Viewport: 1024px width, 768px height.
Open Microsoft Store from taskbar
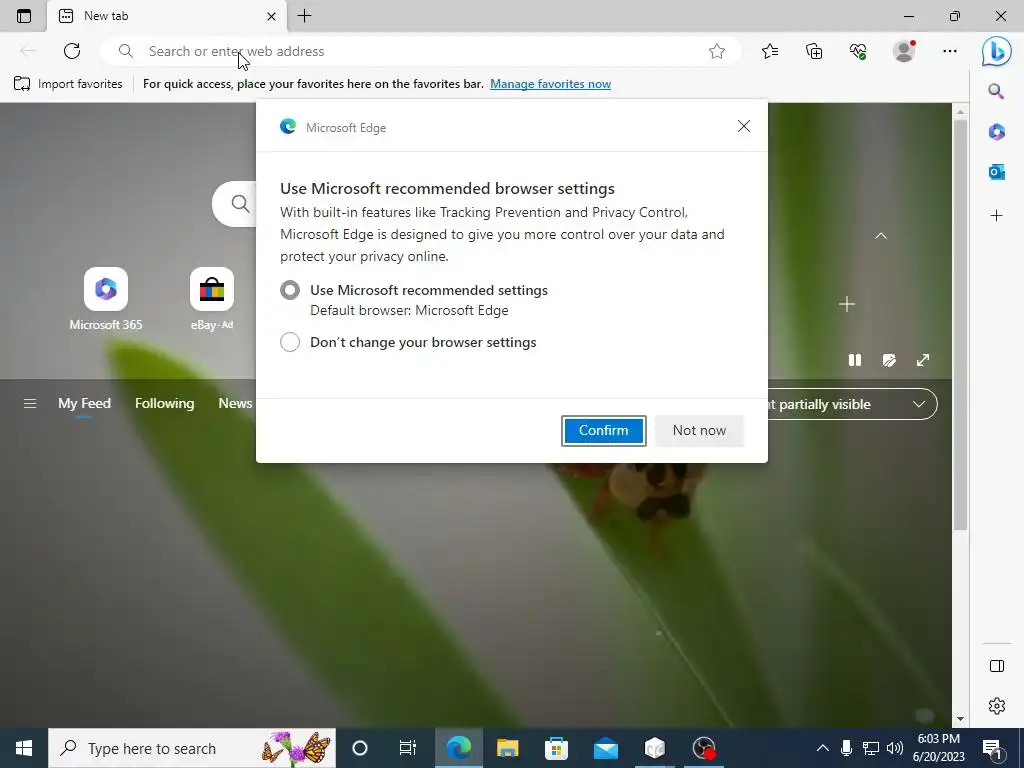pyautogui.click(x=556, y=748)
